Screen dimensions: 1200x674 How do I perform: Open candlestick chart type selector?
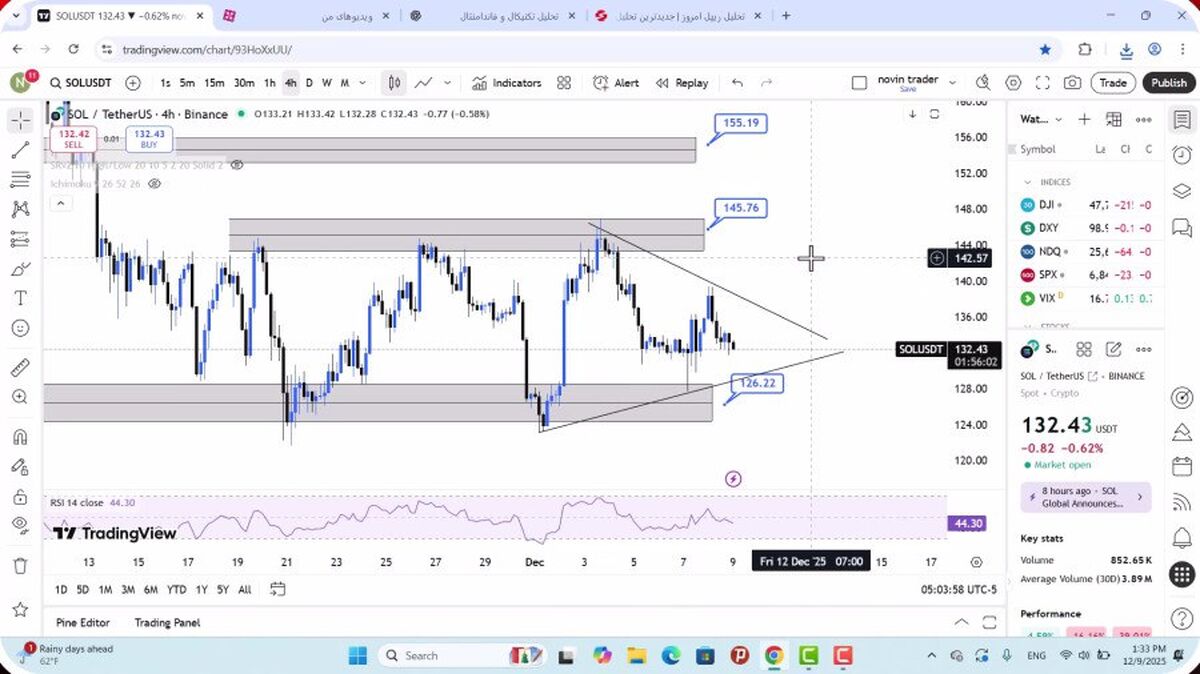(395, 83)
